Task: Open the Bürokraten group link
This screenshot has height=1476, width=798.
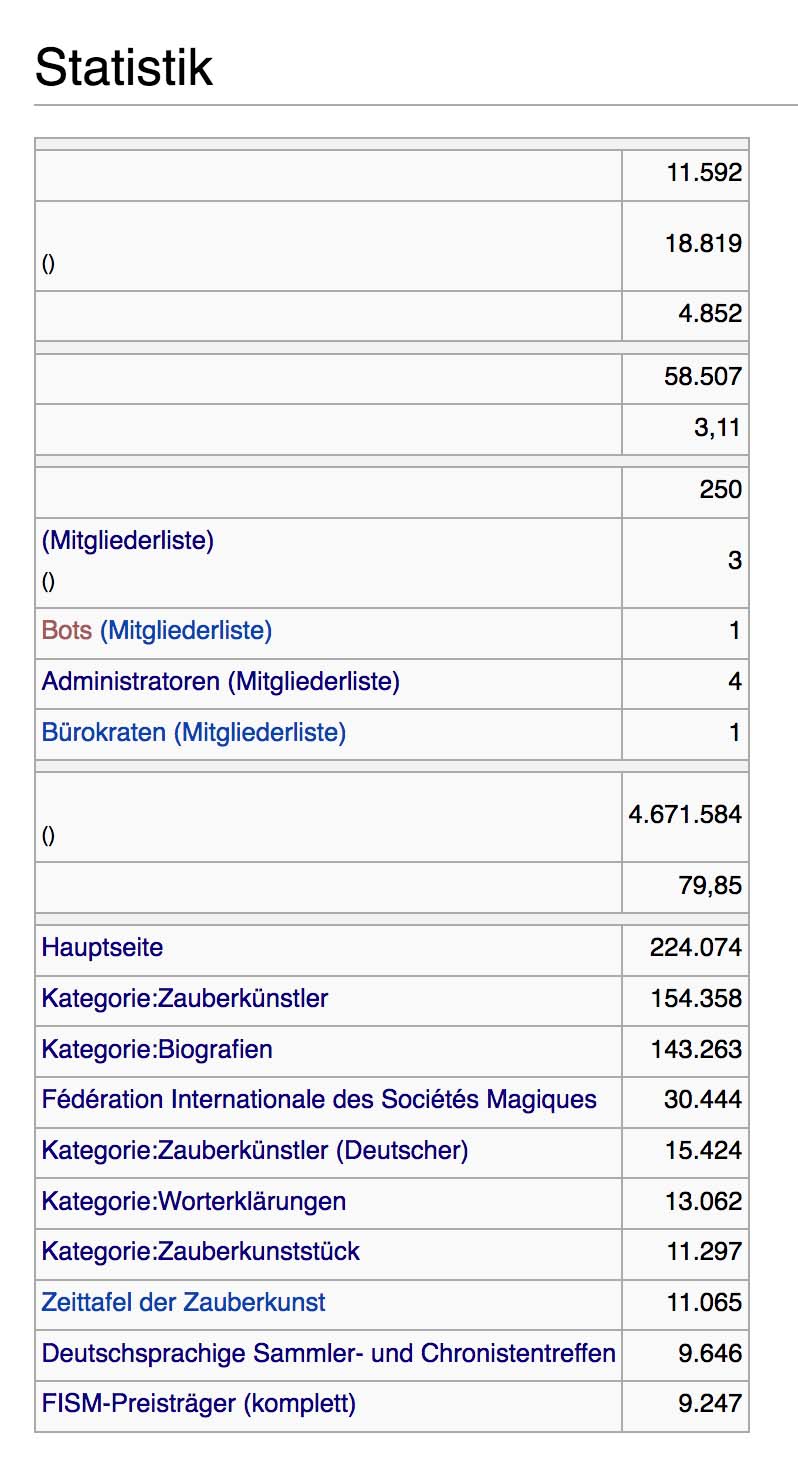Action: (104, 733)
